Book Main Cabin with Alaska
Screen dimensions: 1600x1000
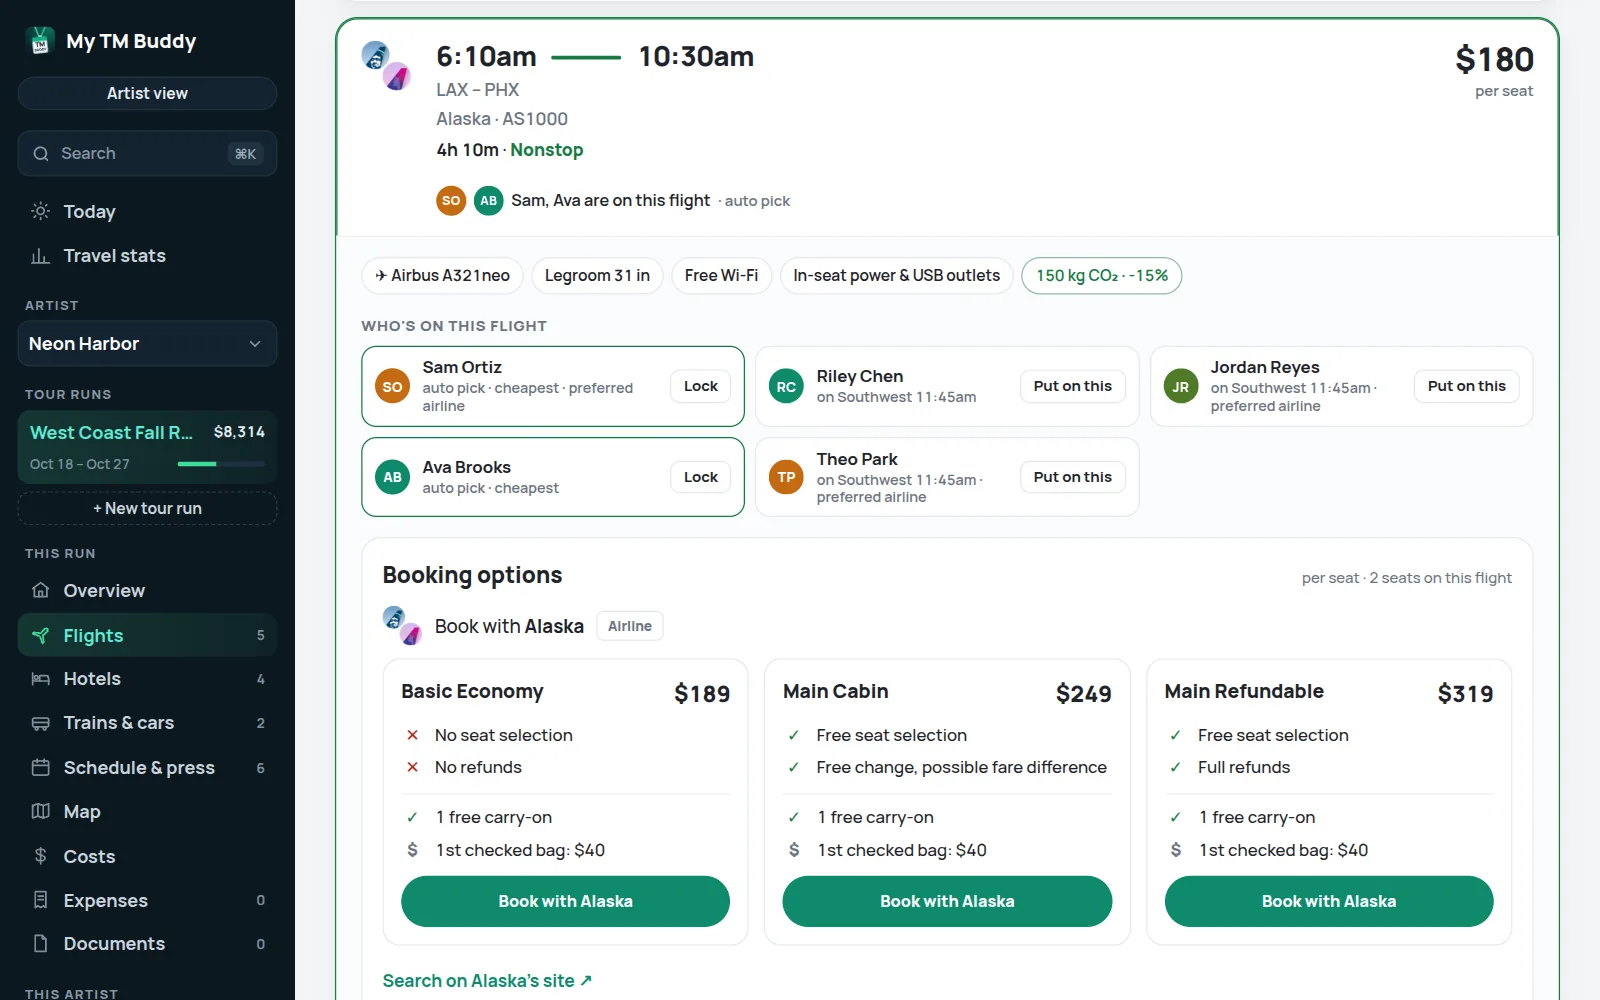point(947,901)
